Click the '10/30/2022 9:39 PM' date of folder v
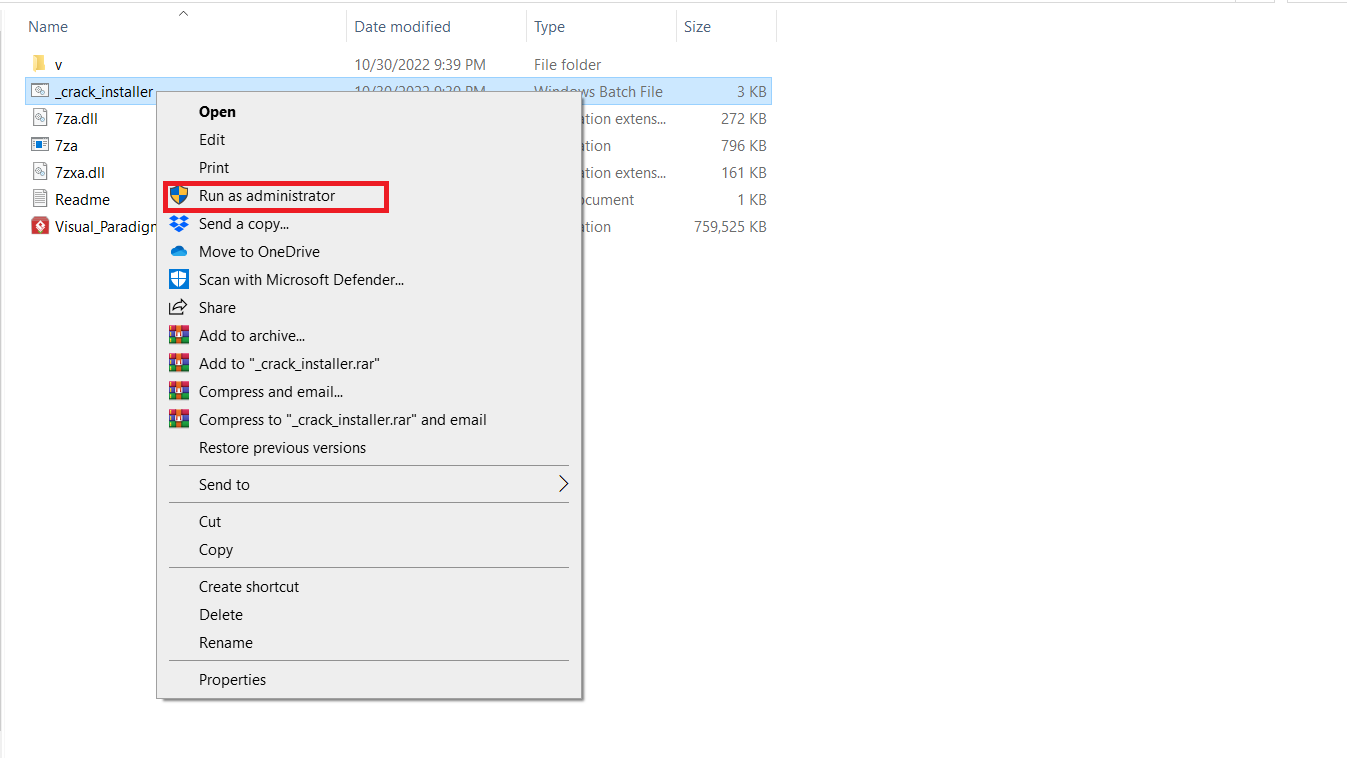This screenshot has height=758, width=1347. pyautogui.click(x=420, y=64)
